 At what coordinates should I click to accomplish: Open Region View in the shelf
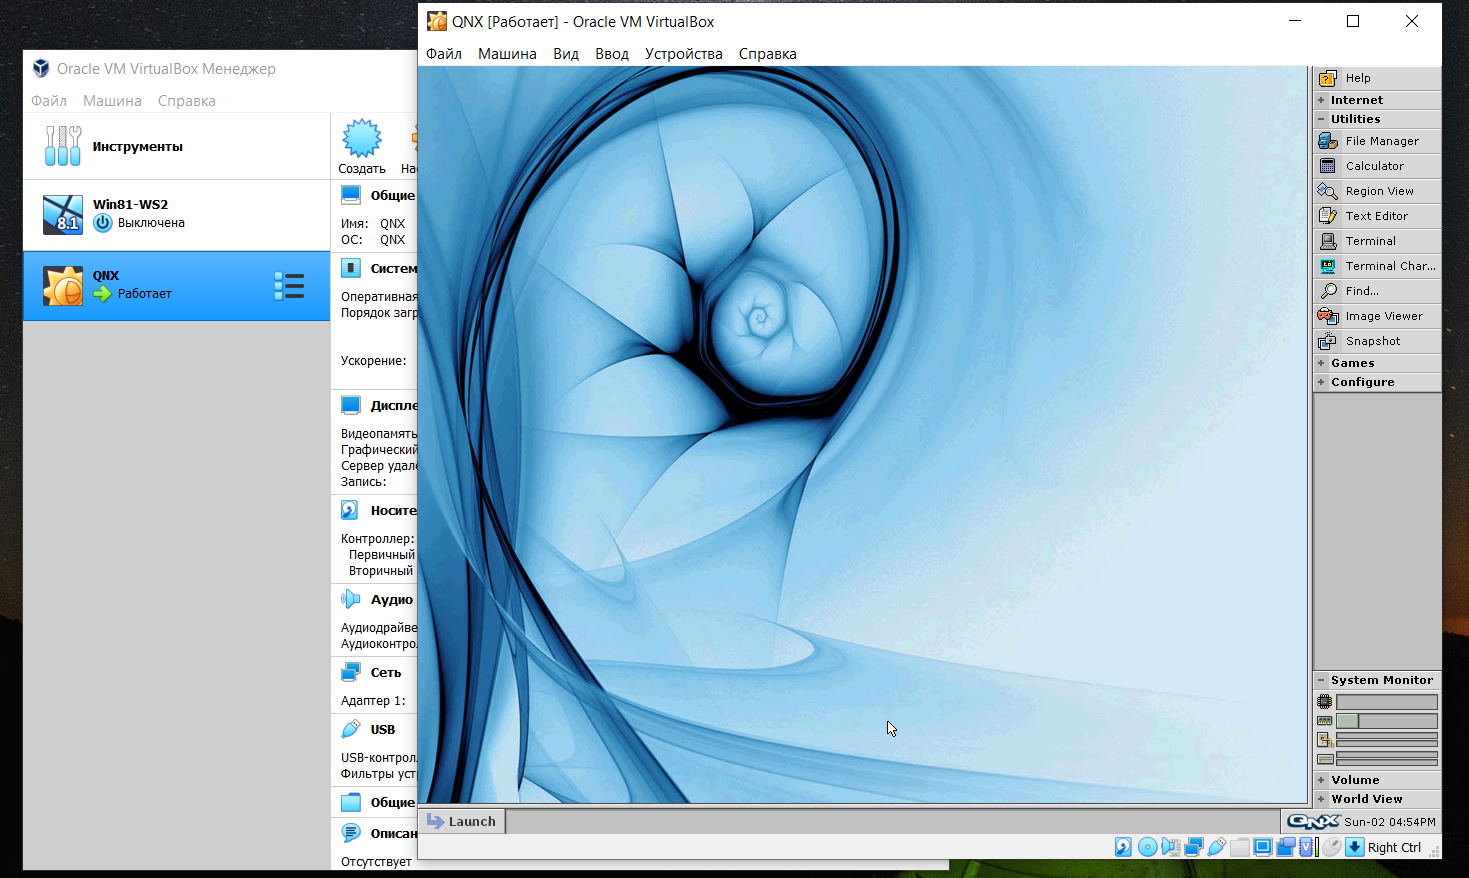(1377, 191)
